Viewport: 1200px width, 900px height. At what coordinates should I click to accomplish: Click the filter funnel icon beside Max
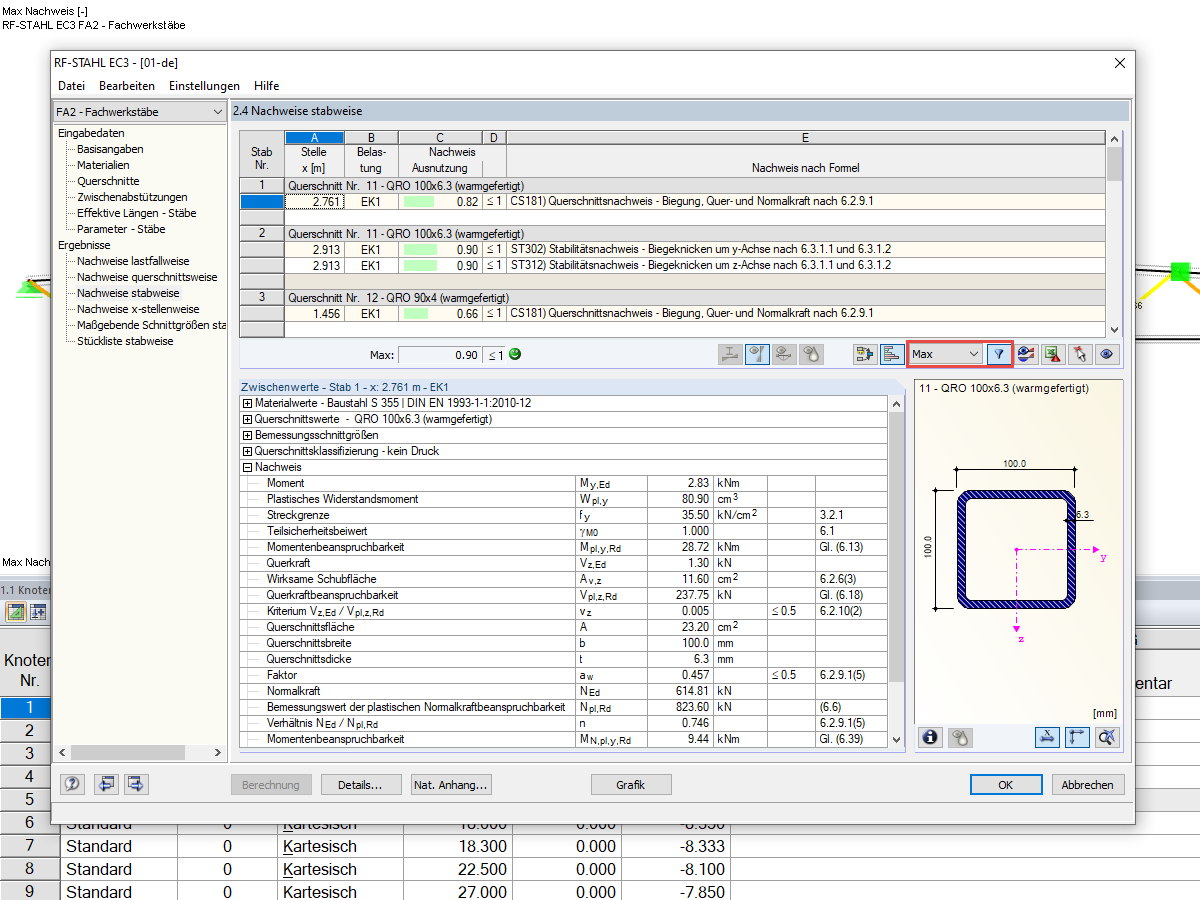(x=998, y=354)
